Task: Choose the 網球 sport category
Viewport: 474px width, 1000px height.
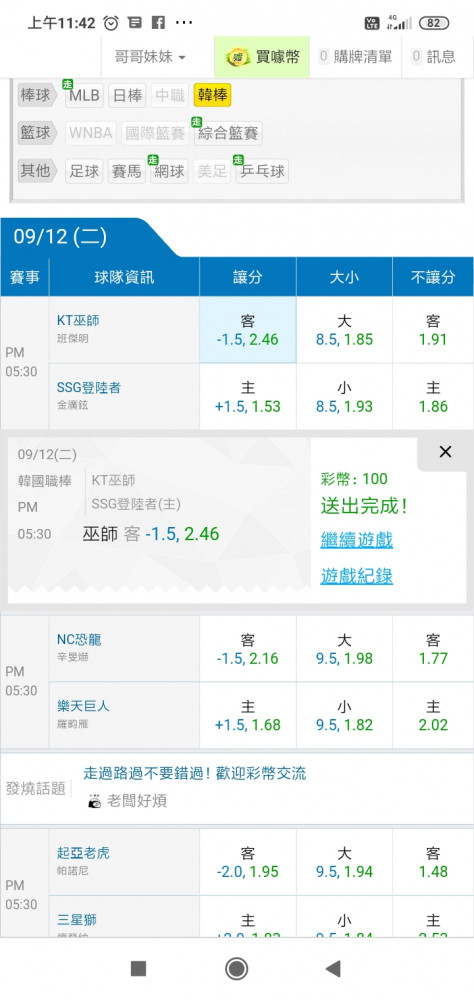Action: (x=169, y=171)
